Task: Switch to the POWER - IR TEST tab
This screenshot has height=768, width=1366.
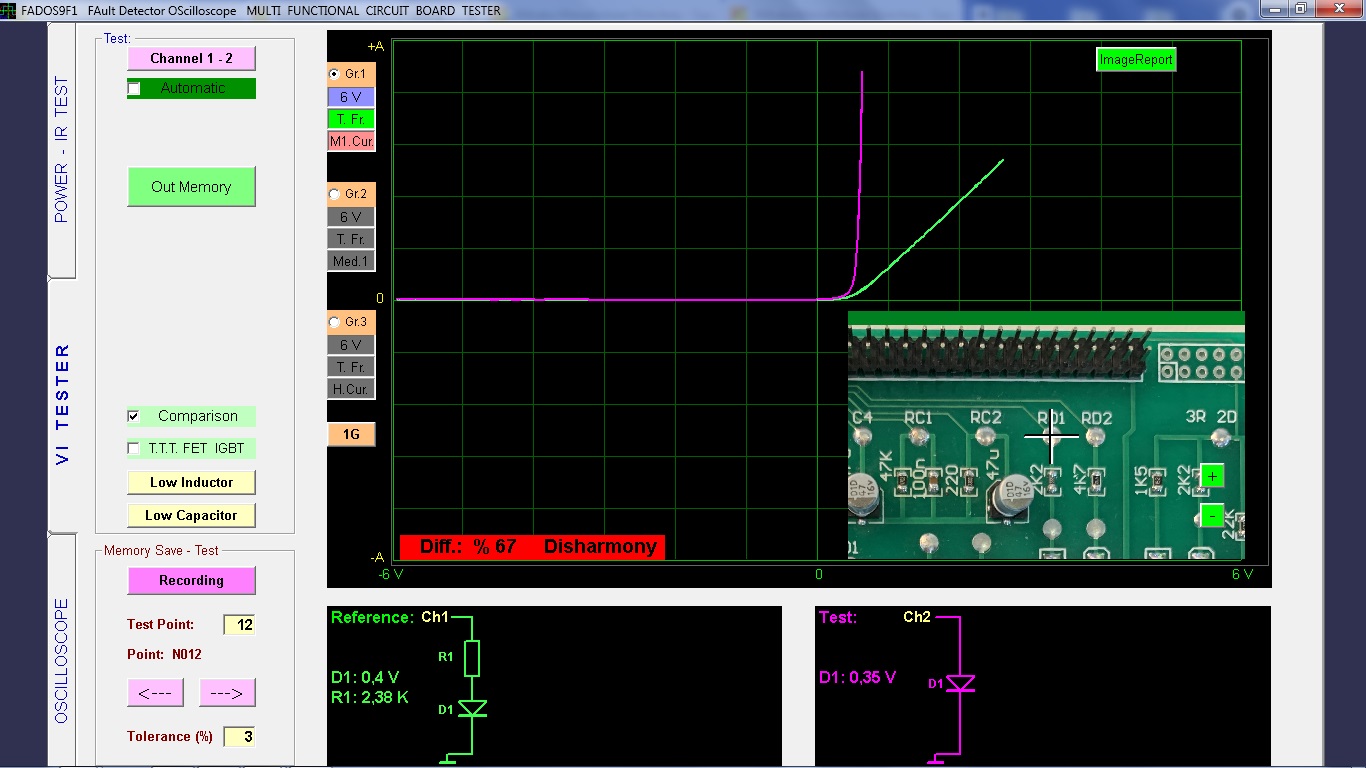Action: [x=62, y=150]
